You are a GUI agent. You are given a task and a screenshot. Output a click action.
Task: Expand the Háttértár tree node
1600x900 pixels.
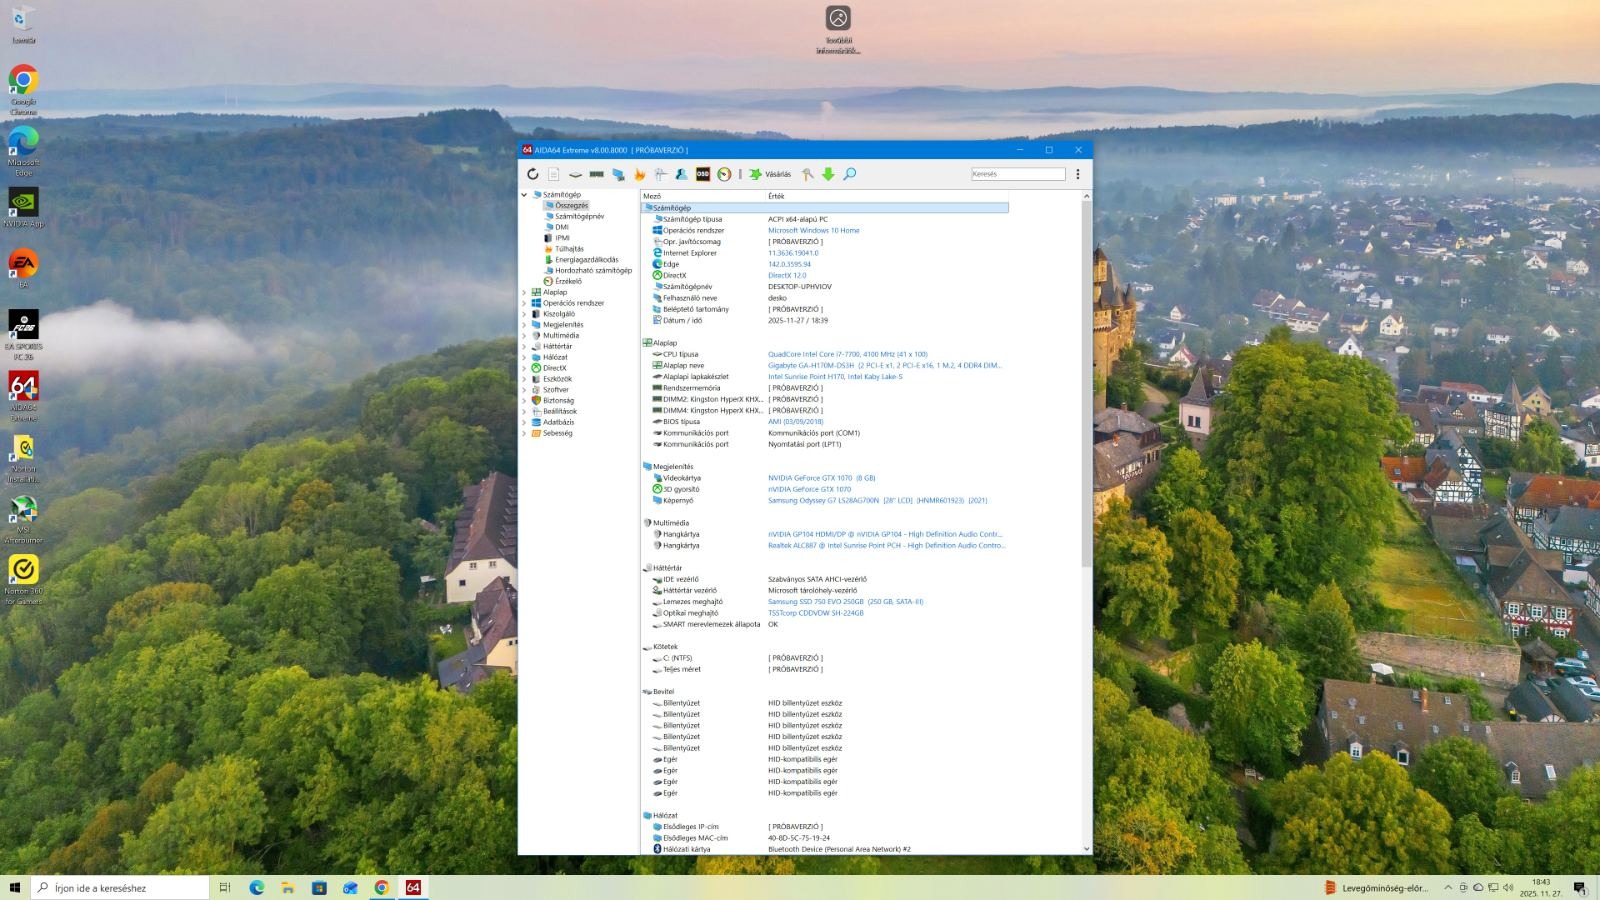point(524,346)
